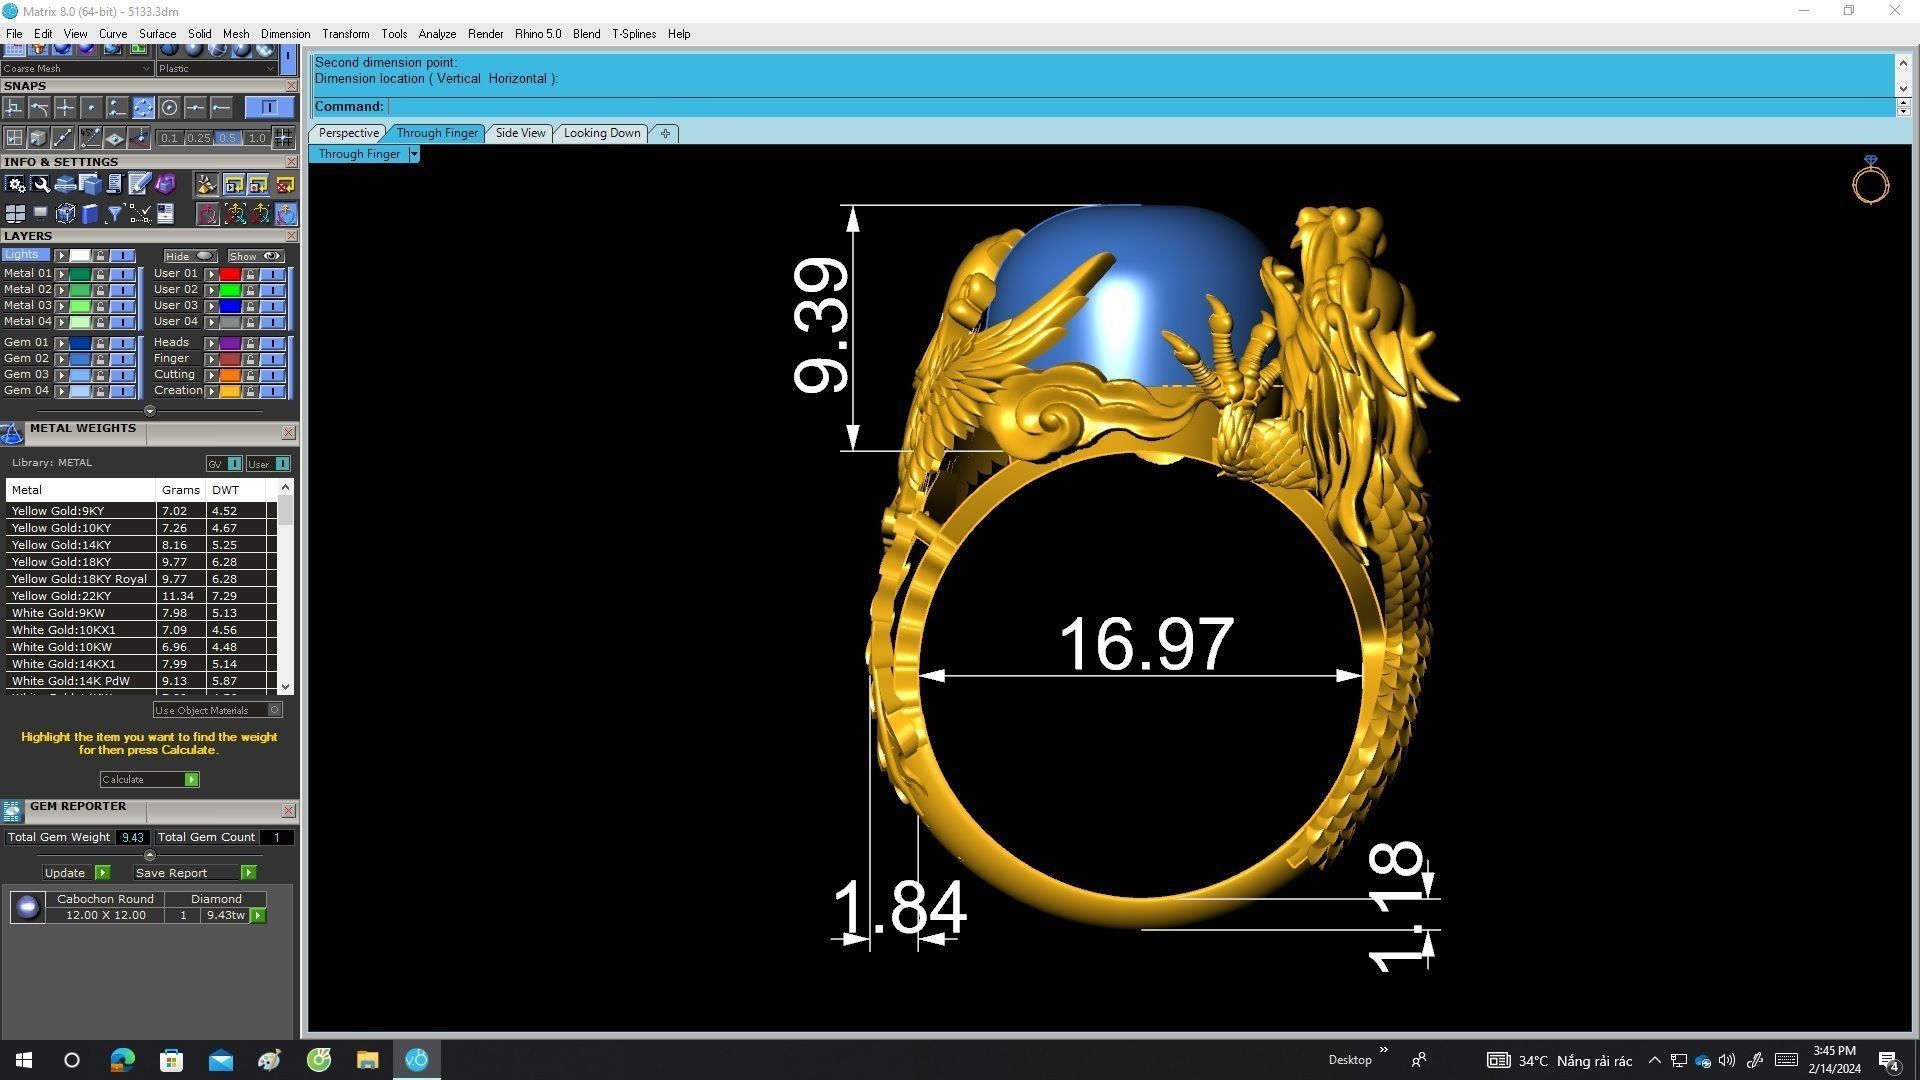Enable the Midpoint snap icon
1920x1080 pixels.
[195, 107]
